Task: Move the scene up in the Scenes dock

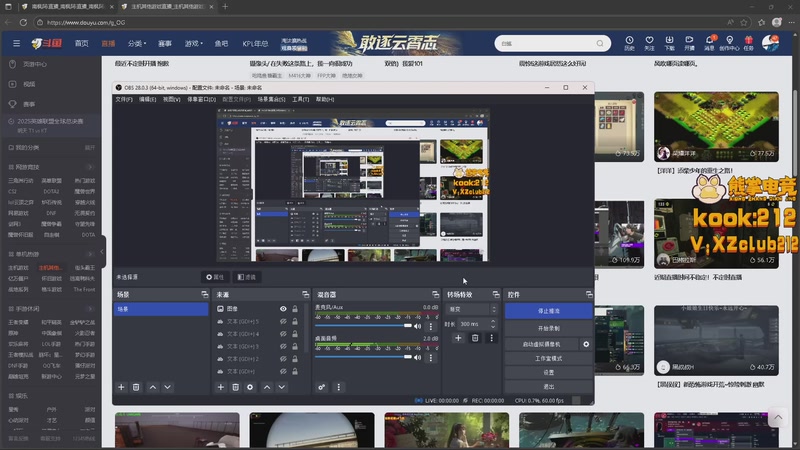Action: 153,387
